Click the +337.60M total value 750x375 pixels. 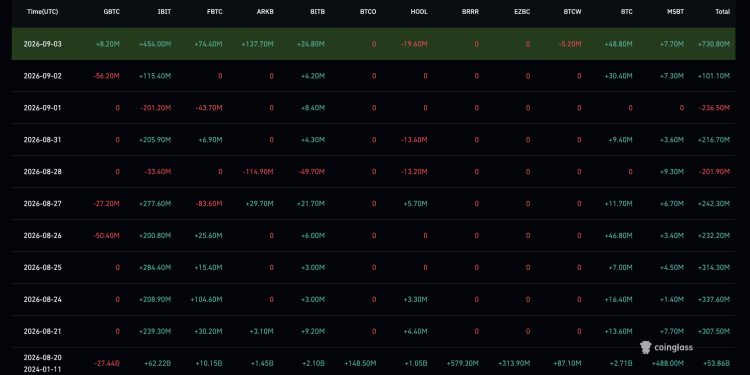click(x=714, y=300)
